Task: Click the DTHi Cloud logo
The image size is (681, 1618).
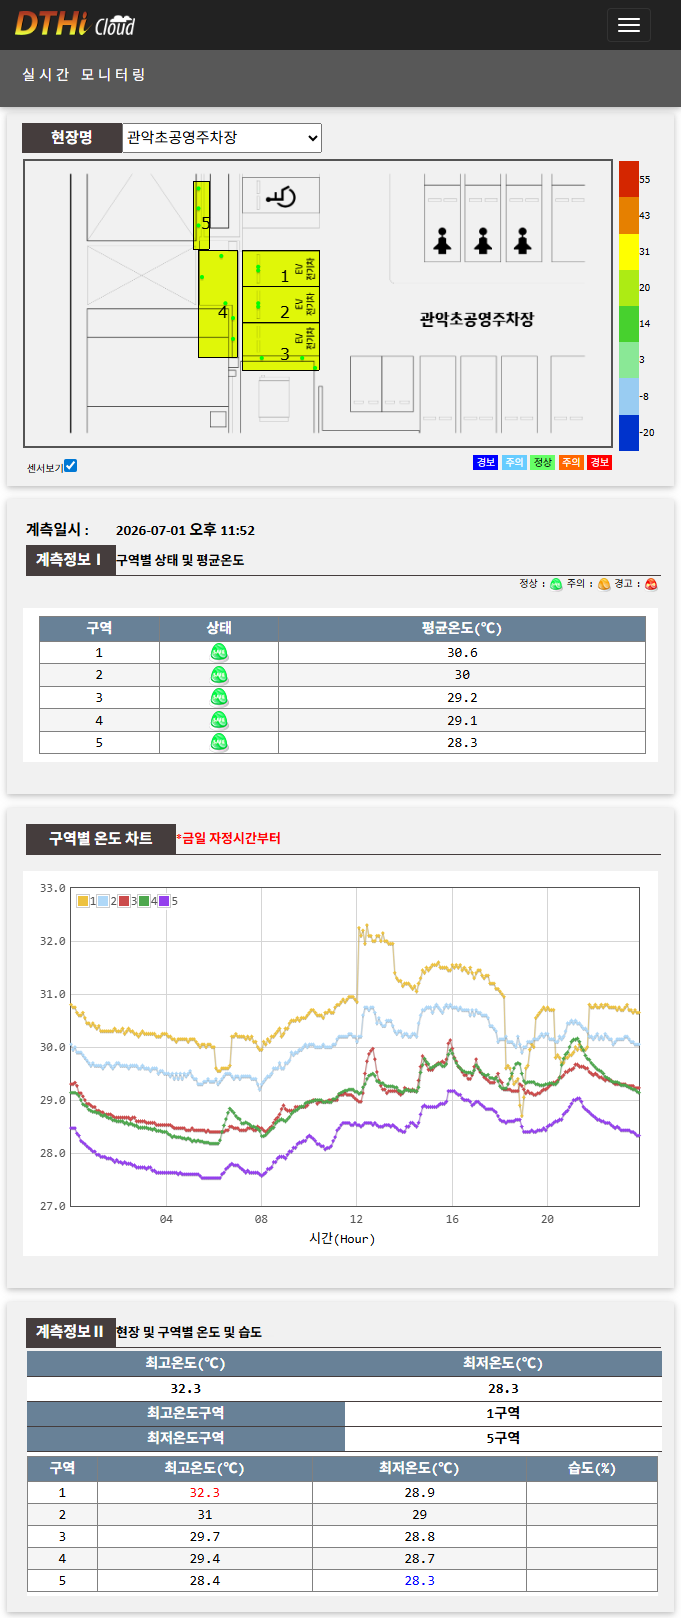Action: [75, 24]
